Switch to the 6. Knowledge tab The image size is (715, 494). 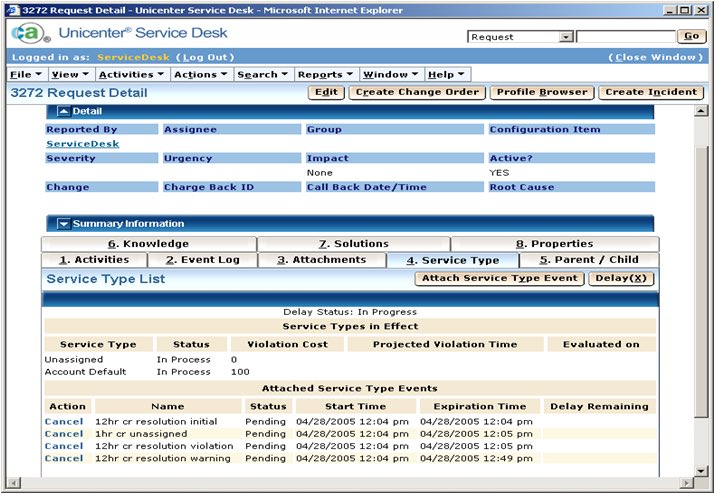(x=149, y=244)
